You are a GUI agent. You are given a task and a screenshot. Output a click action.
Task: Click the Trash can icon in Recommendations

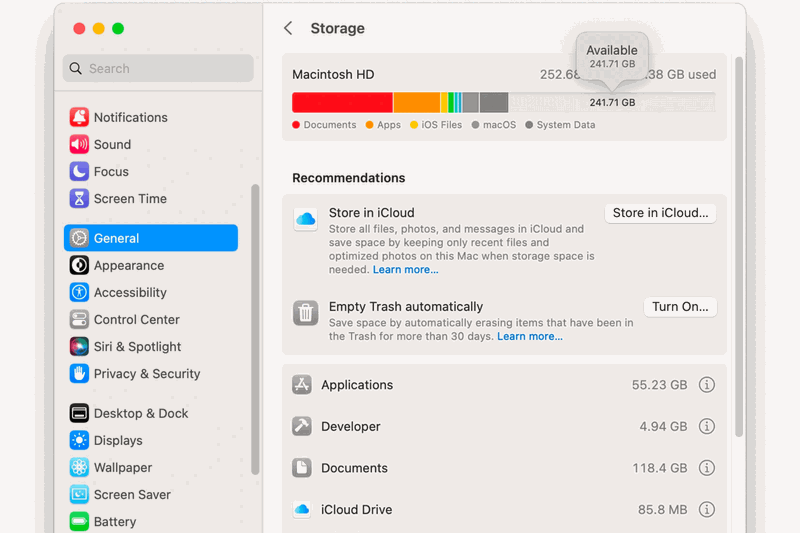[306, 313]
